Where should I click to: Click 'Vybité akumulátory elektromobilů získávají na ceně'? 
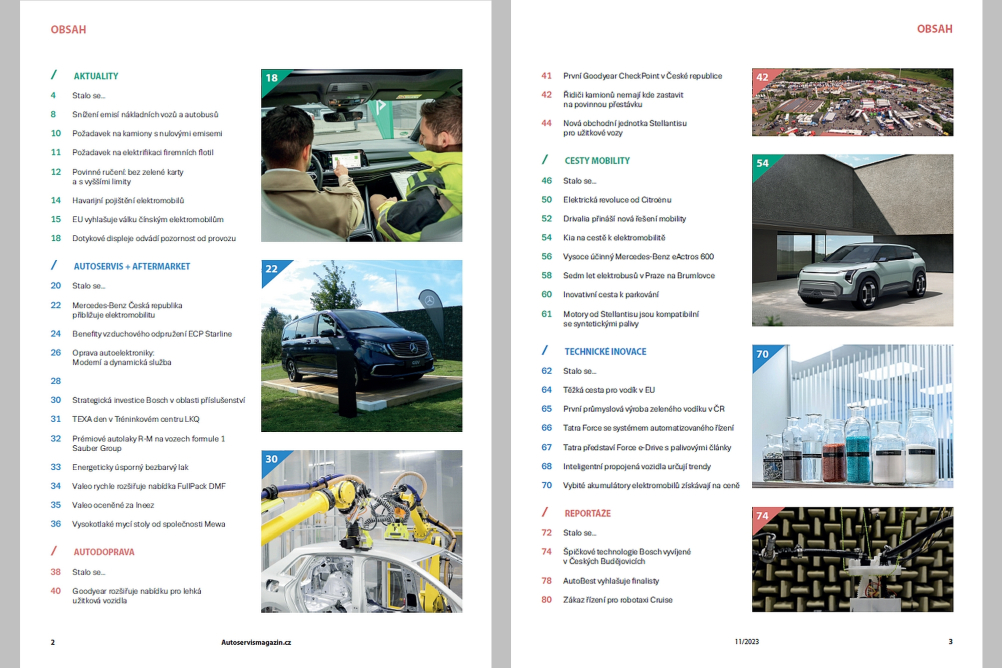point(651,486)
